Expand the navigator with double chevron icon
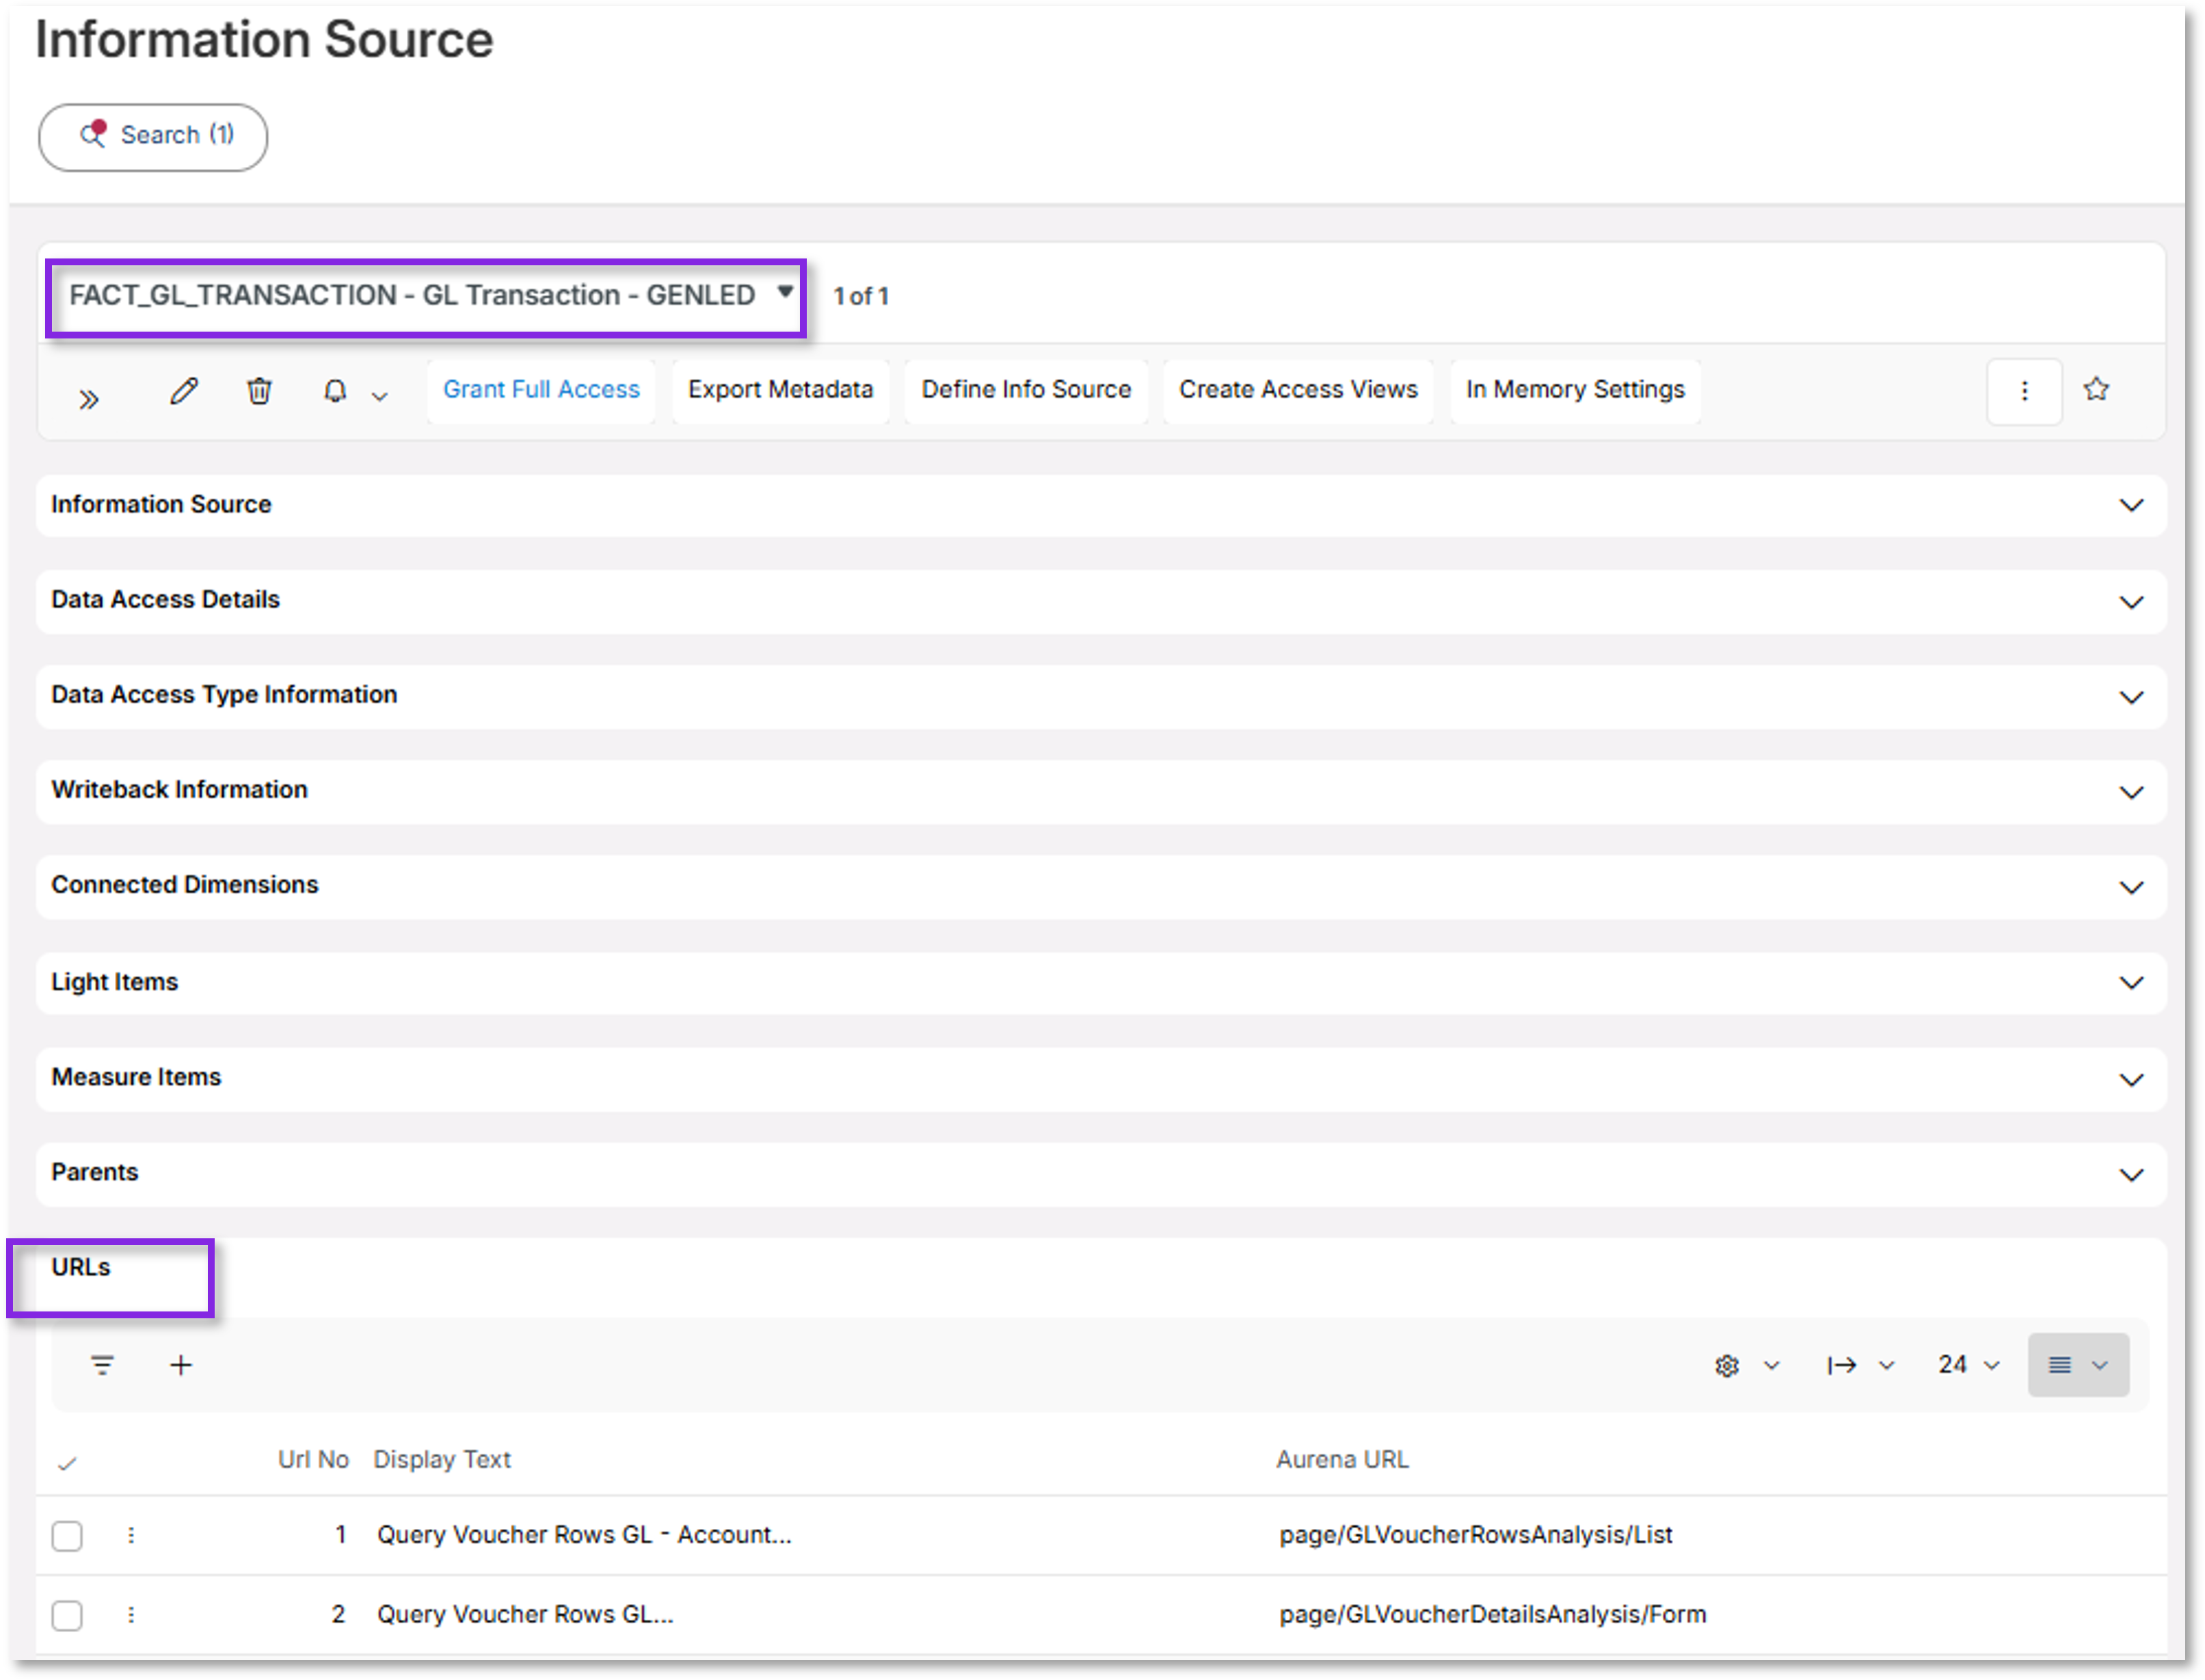Image resolution: width=2205 pixels, height=1680 pixels. (x=89, y=399)
